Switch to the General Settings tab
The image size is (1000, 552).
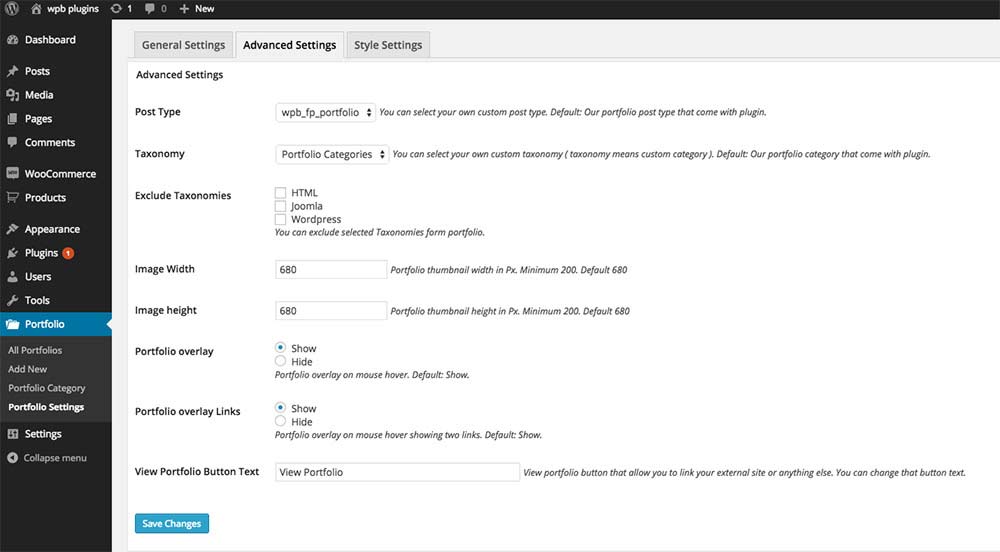(x=183, y=45)
